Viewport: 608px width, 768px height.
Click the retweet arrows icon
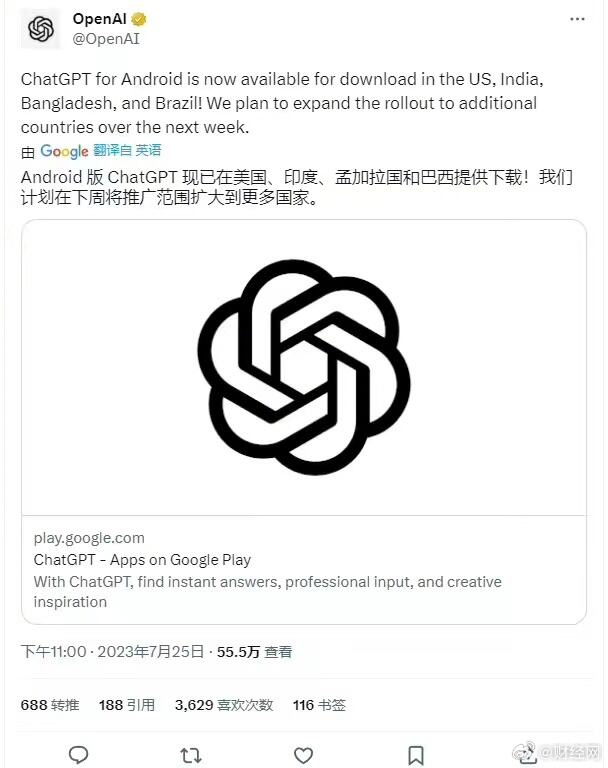[191, 755]
